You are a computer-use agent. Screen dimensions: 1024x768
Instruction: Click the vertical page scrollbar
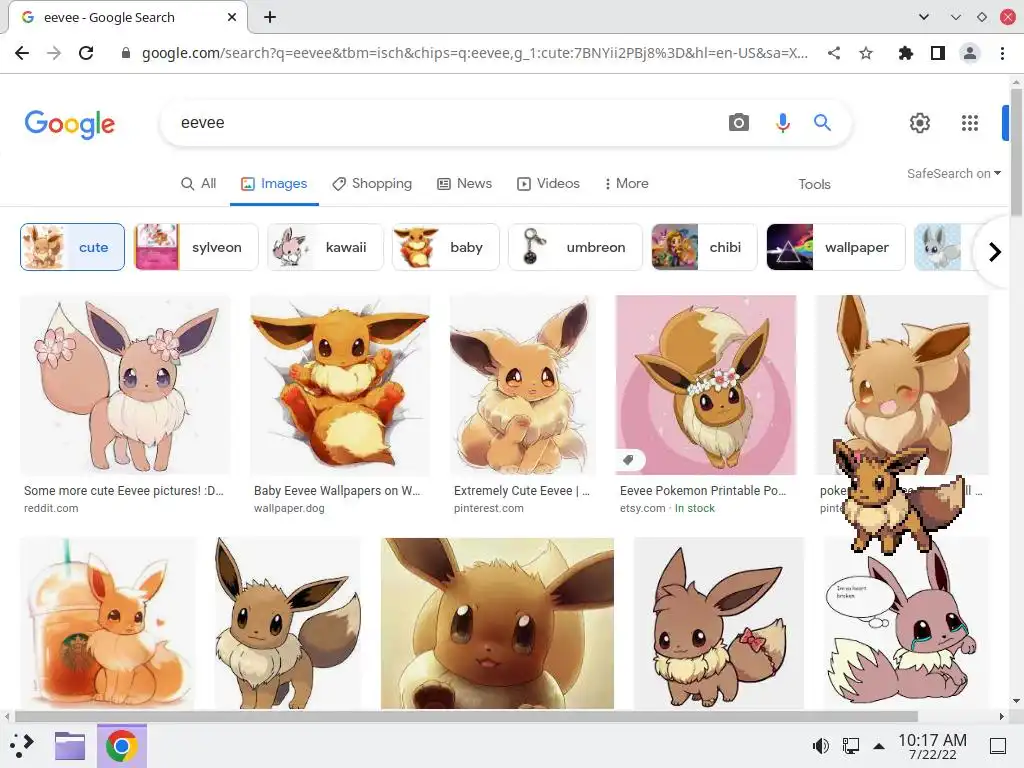click(1016, 150)
